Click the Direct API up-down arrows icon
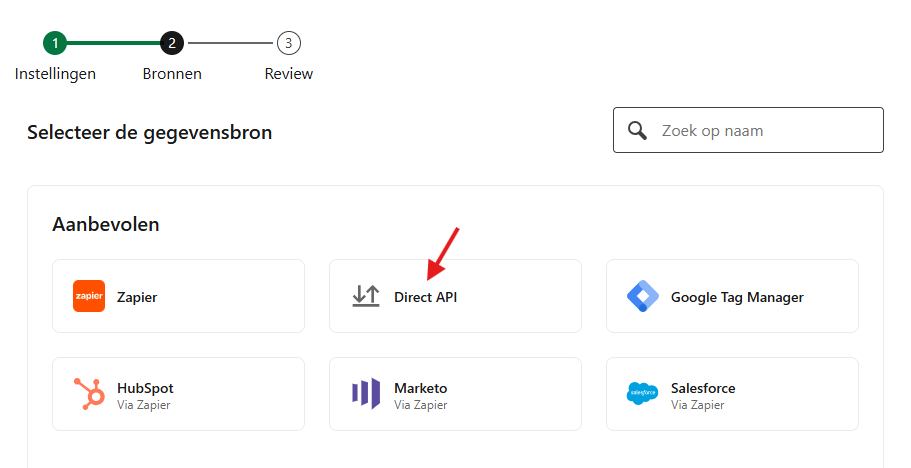Image resolution: width=911 pixels, height=468 pixels. coord(366,296)
